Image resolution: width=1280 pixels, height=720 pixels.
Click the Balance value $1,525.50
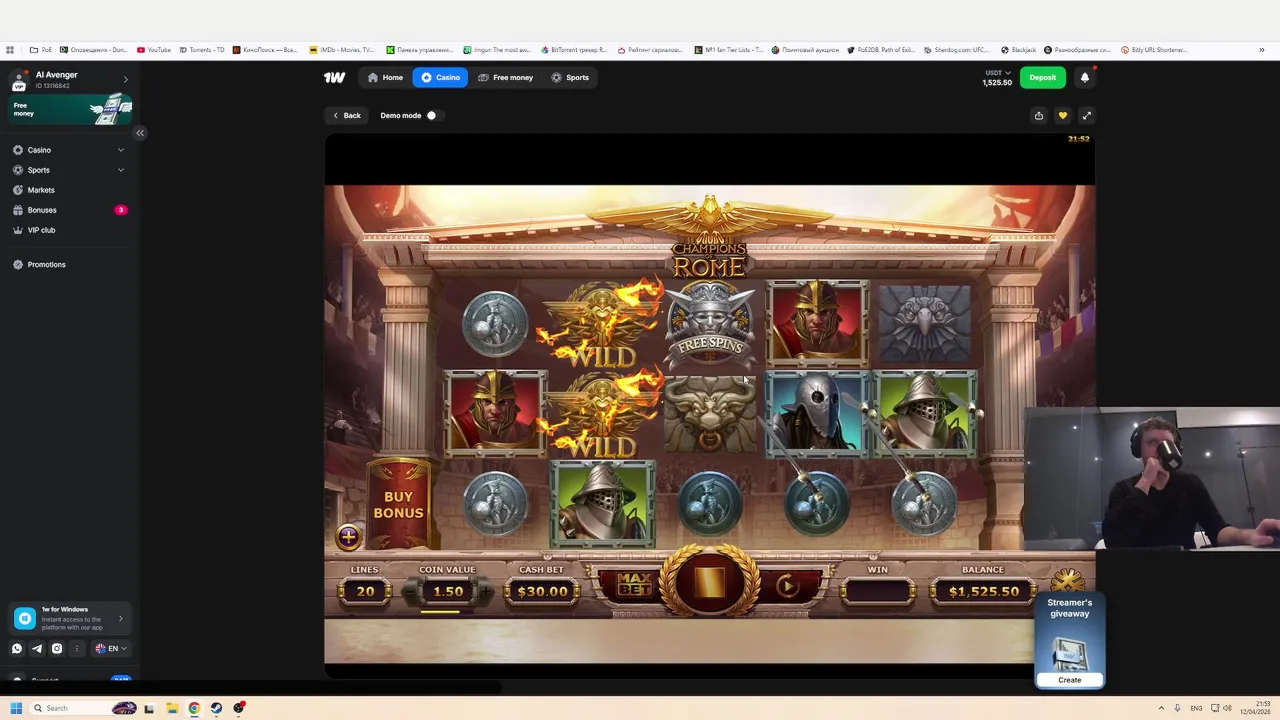[x=983, y=592]
